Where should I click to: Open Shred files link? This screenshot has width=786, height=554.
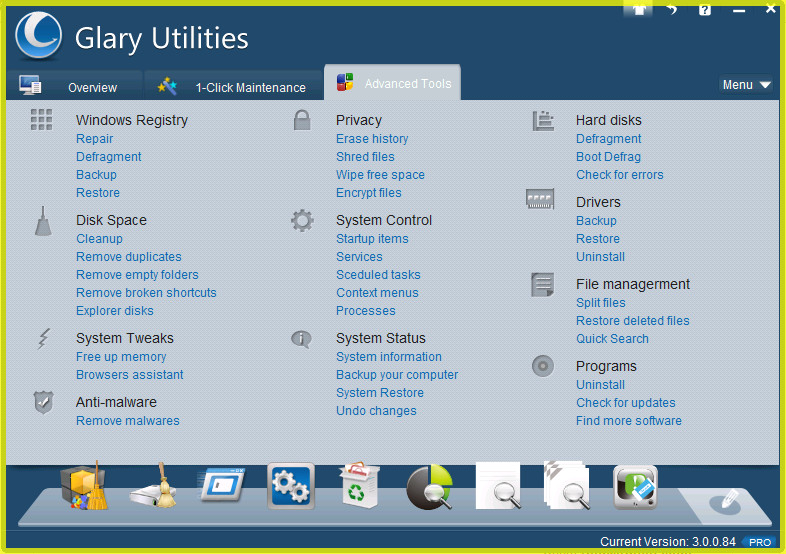(x=365, y=157)
